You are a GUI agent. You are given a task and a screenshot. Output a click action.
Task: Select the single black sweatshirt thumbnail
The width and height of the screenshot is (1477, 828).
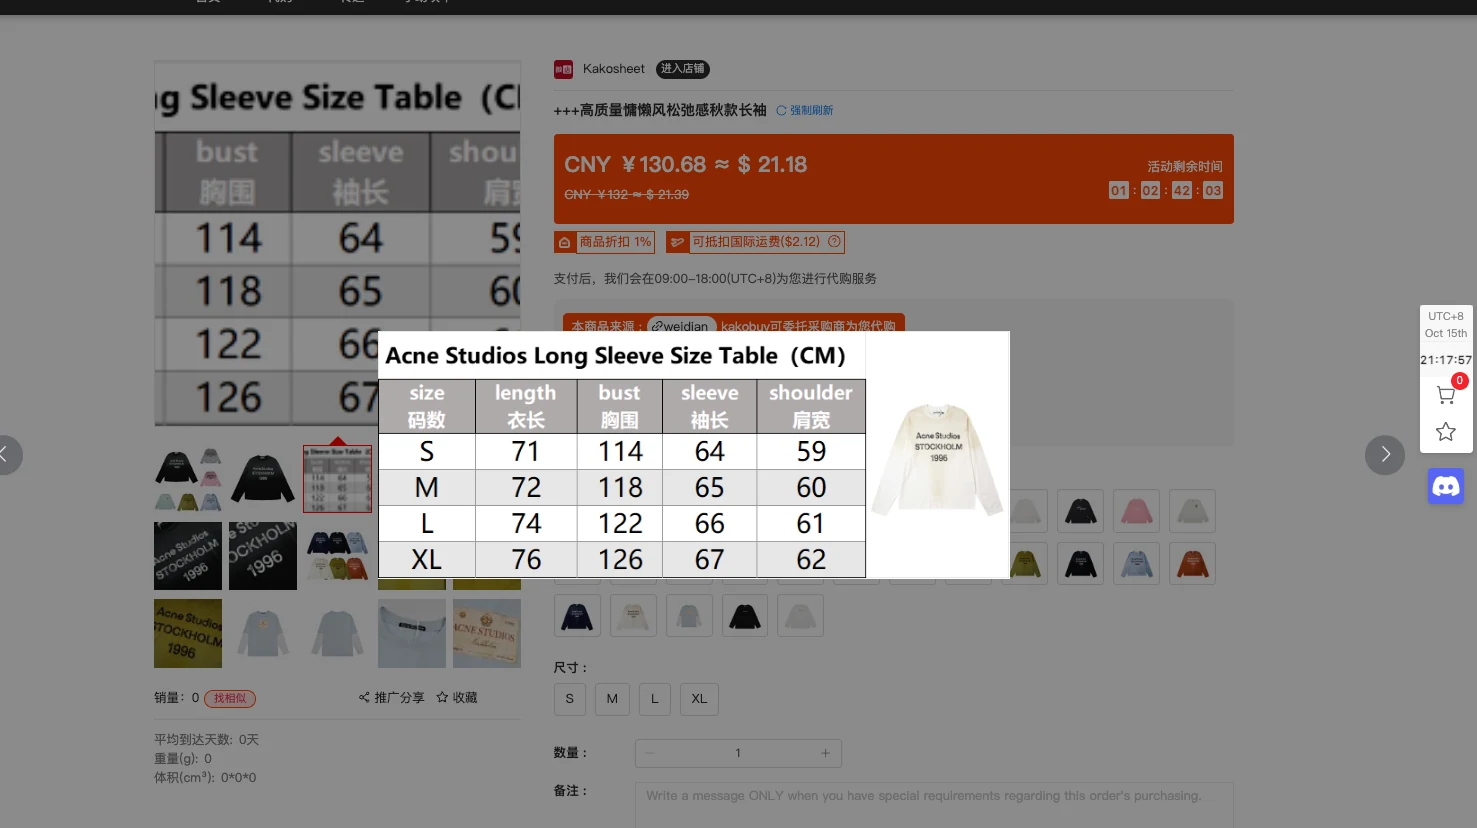263,479
